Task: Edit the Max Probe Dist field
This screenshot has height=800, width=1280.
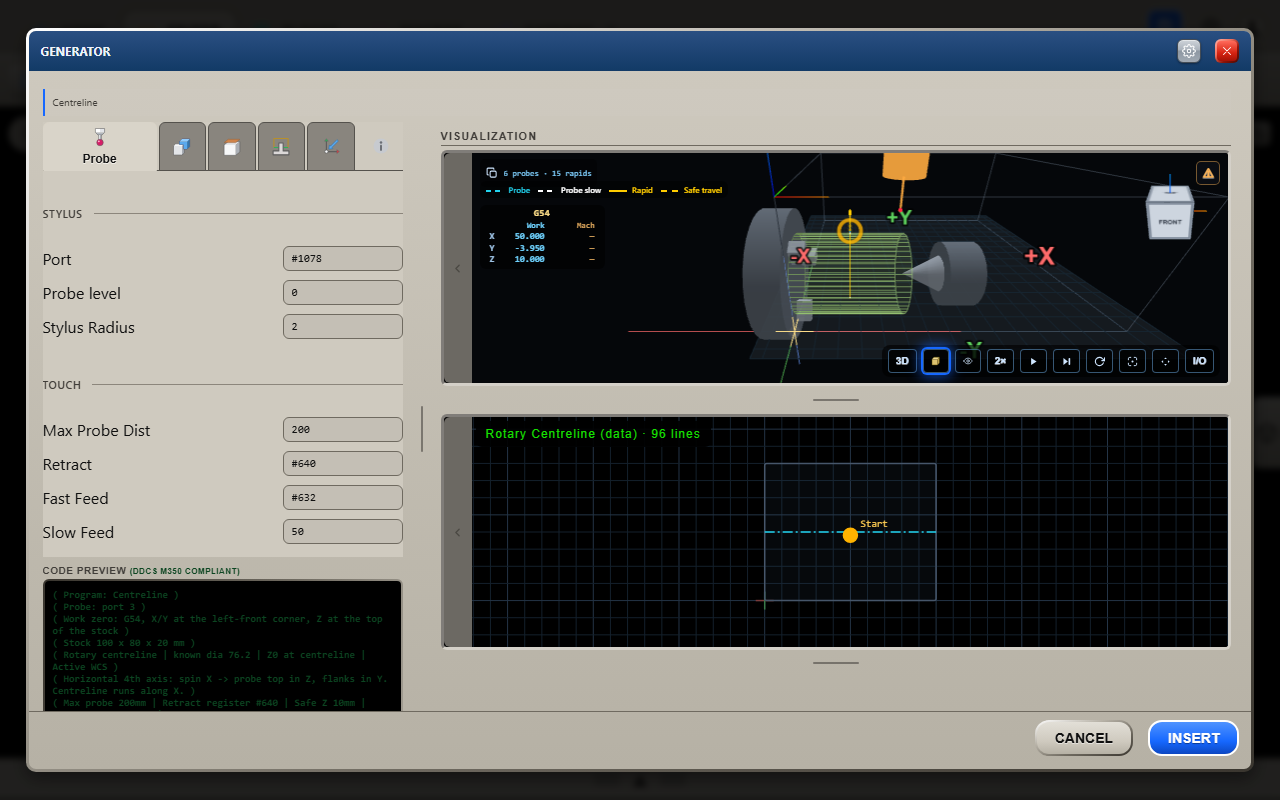Action: tap(343, 430)
